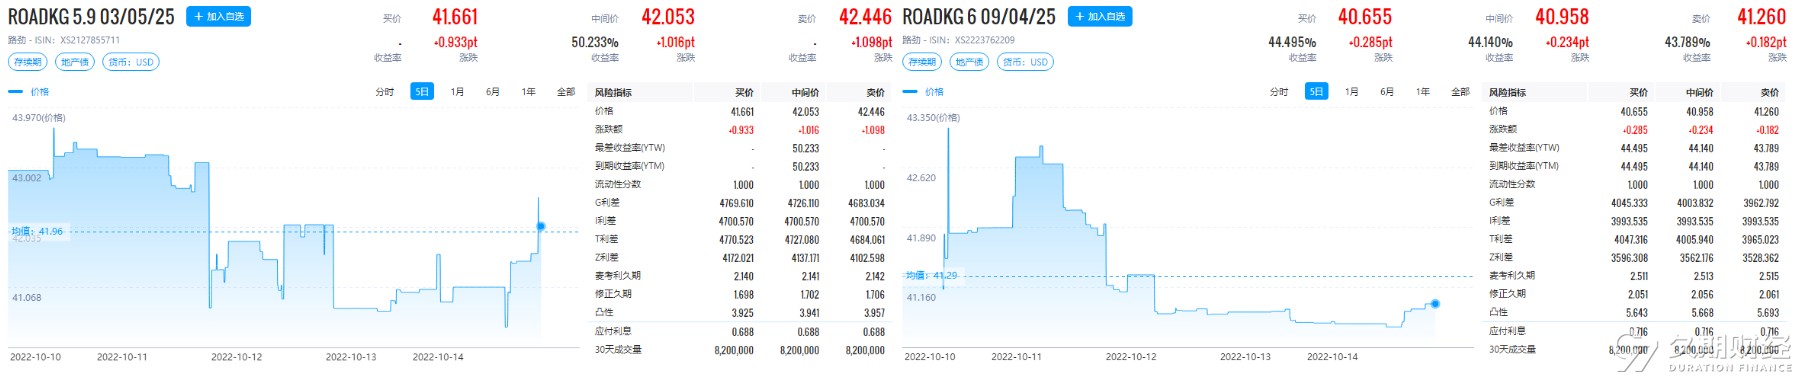This screenshot has height=377, width=1797.
Task: Click 凸性 value 5.643 in right table
Action: (x=1638, y=313)
